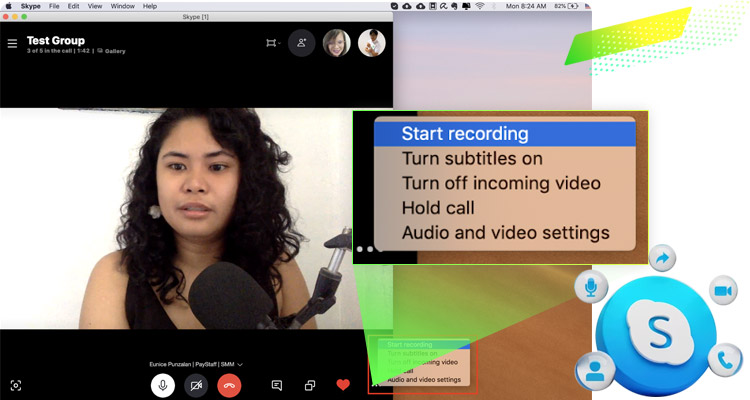Open the Window menu
Viewport: 750px width, 400px height.
point(122,6)
